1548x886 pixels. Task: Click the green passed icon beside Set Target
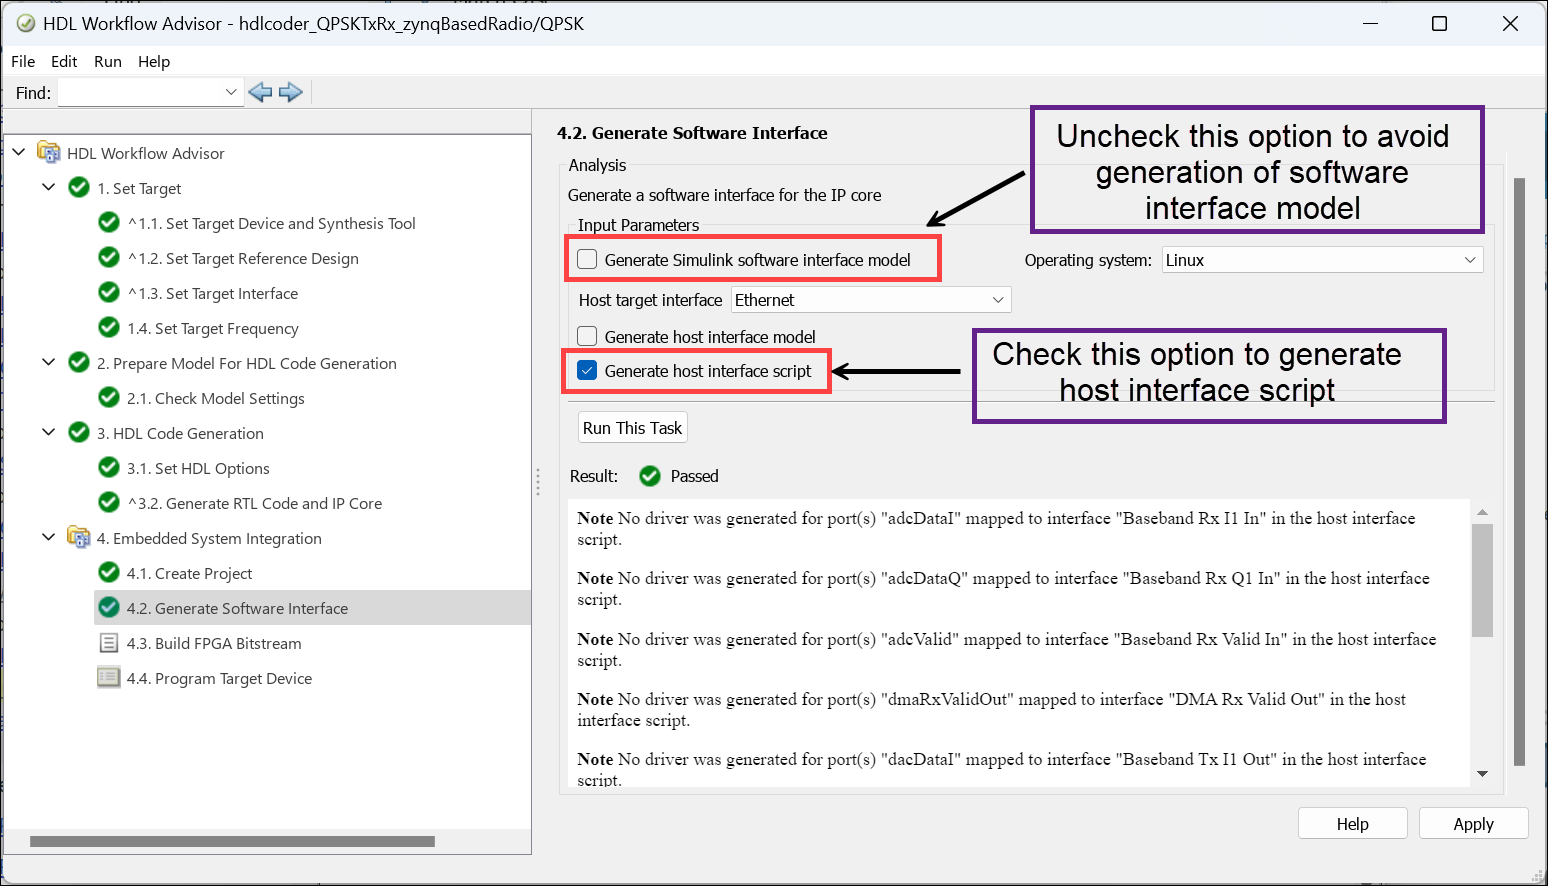(x=79, y=188)
